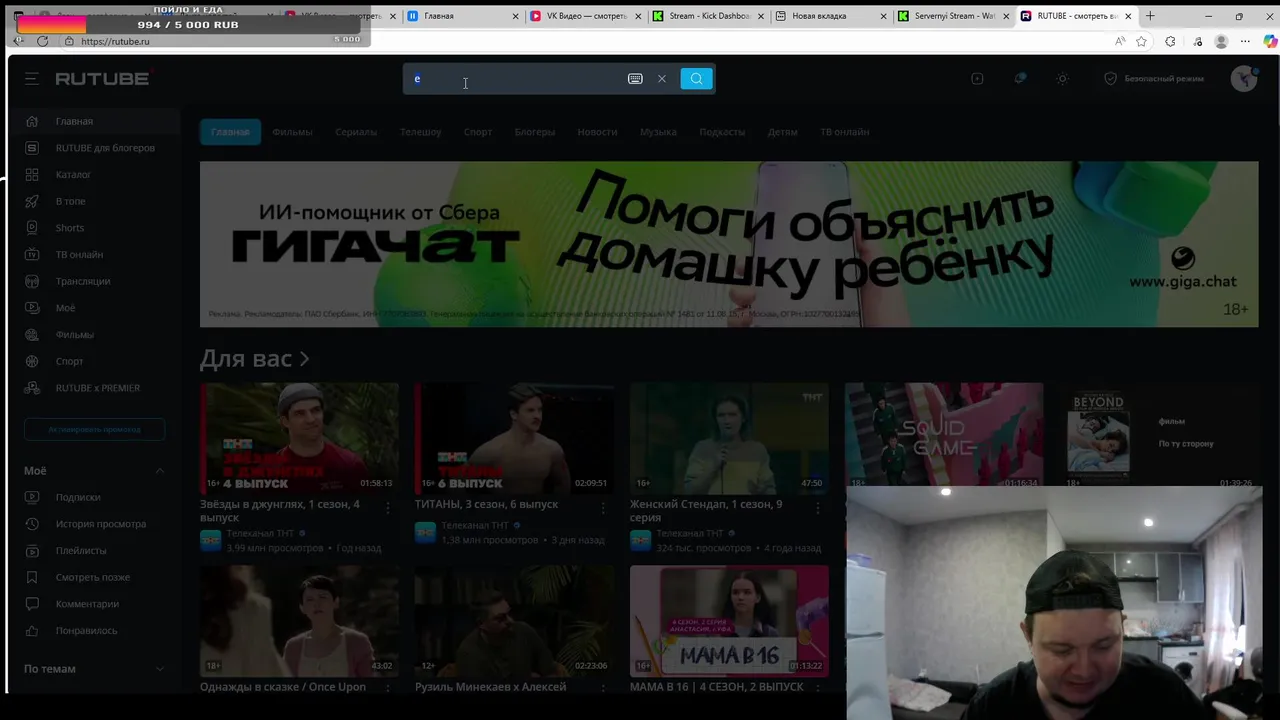
Task: Open RUTUBE для блогеров sidebar item
Action: 94,148
